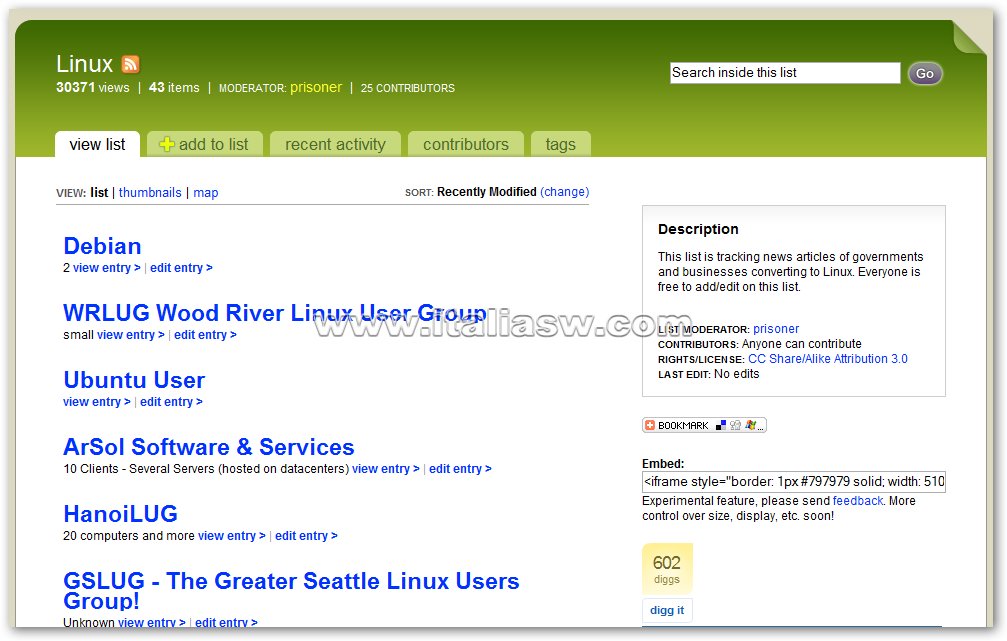Click the text 'Anyone can contribute'
Image resolution: width=1007 pixels, height=641 pixels.
801,344
